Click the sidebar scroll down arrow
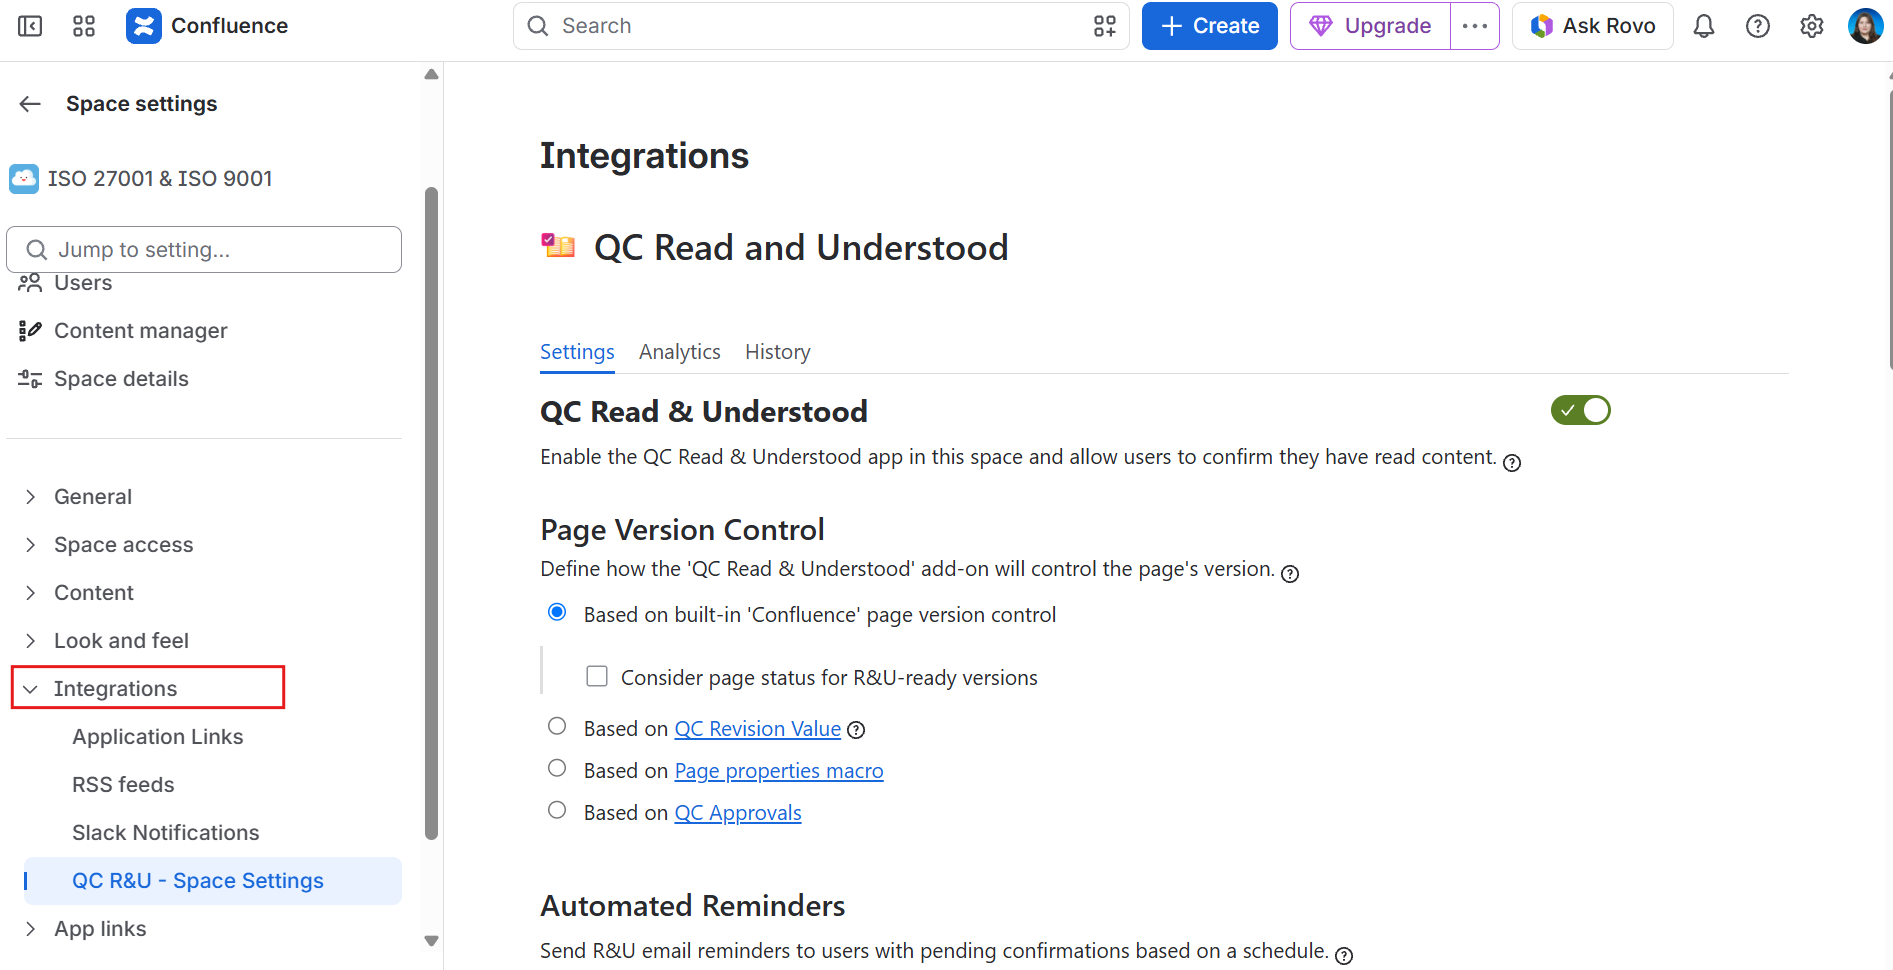This screenshot has height=970, width=1893. pos(432,941)
